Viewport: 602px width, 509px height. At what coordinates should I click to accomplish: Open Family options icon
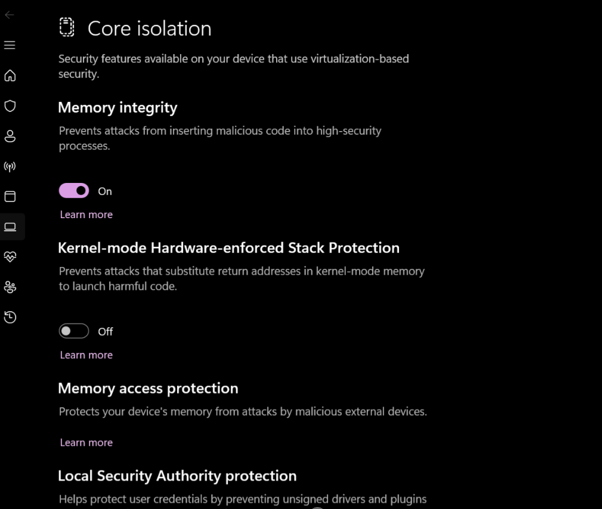[10, 287]
